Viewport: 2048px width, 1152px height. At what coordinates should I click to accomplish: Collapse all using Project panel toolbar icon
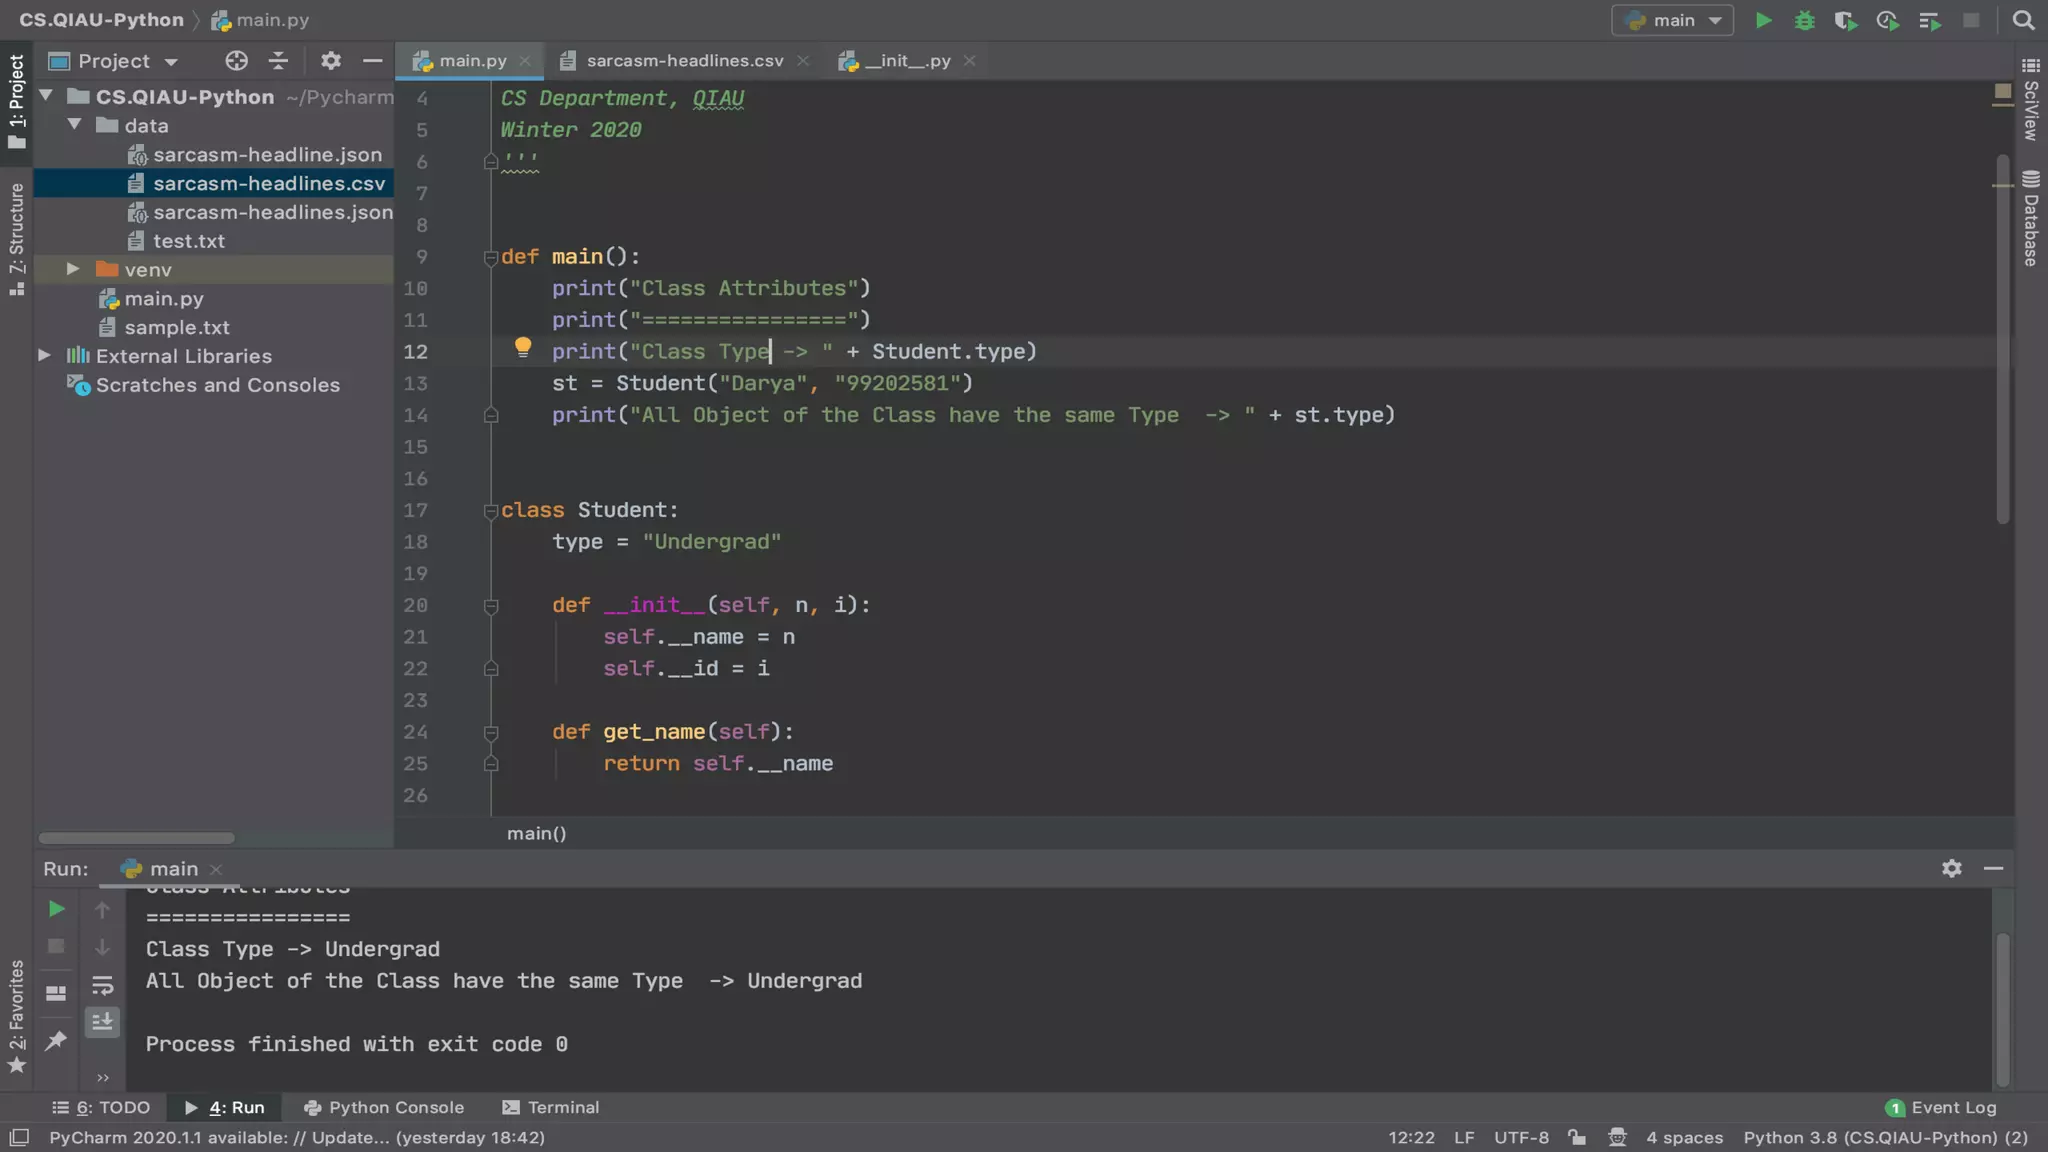point(279,61)
